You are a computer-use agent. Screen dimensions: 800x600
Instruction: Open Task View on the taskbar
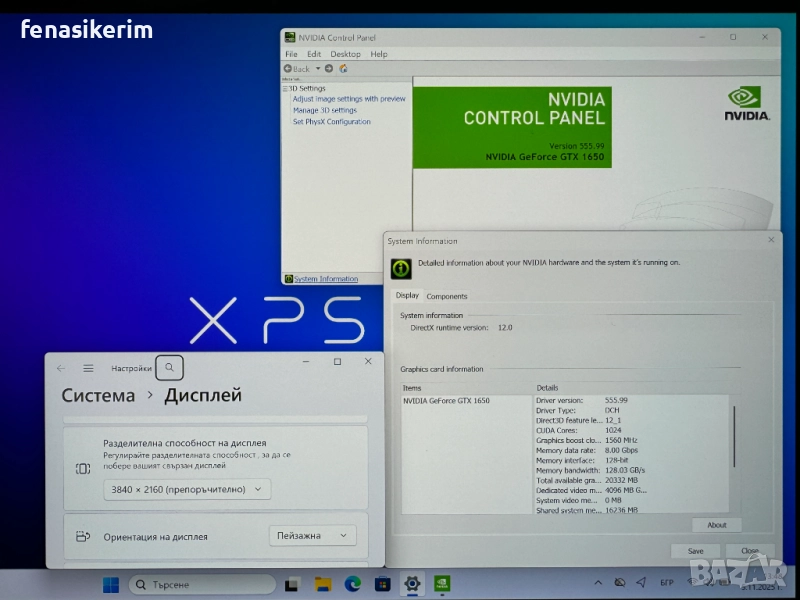point(292,584)
